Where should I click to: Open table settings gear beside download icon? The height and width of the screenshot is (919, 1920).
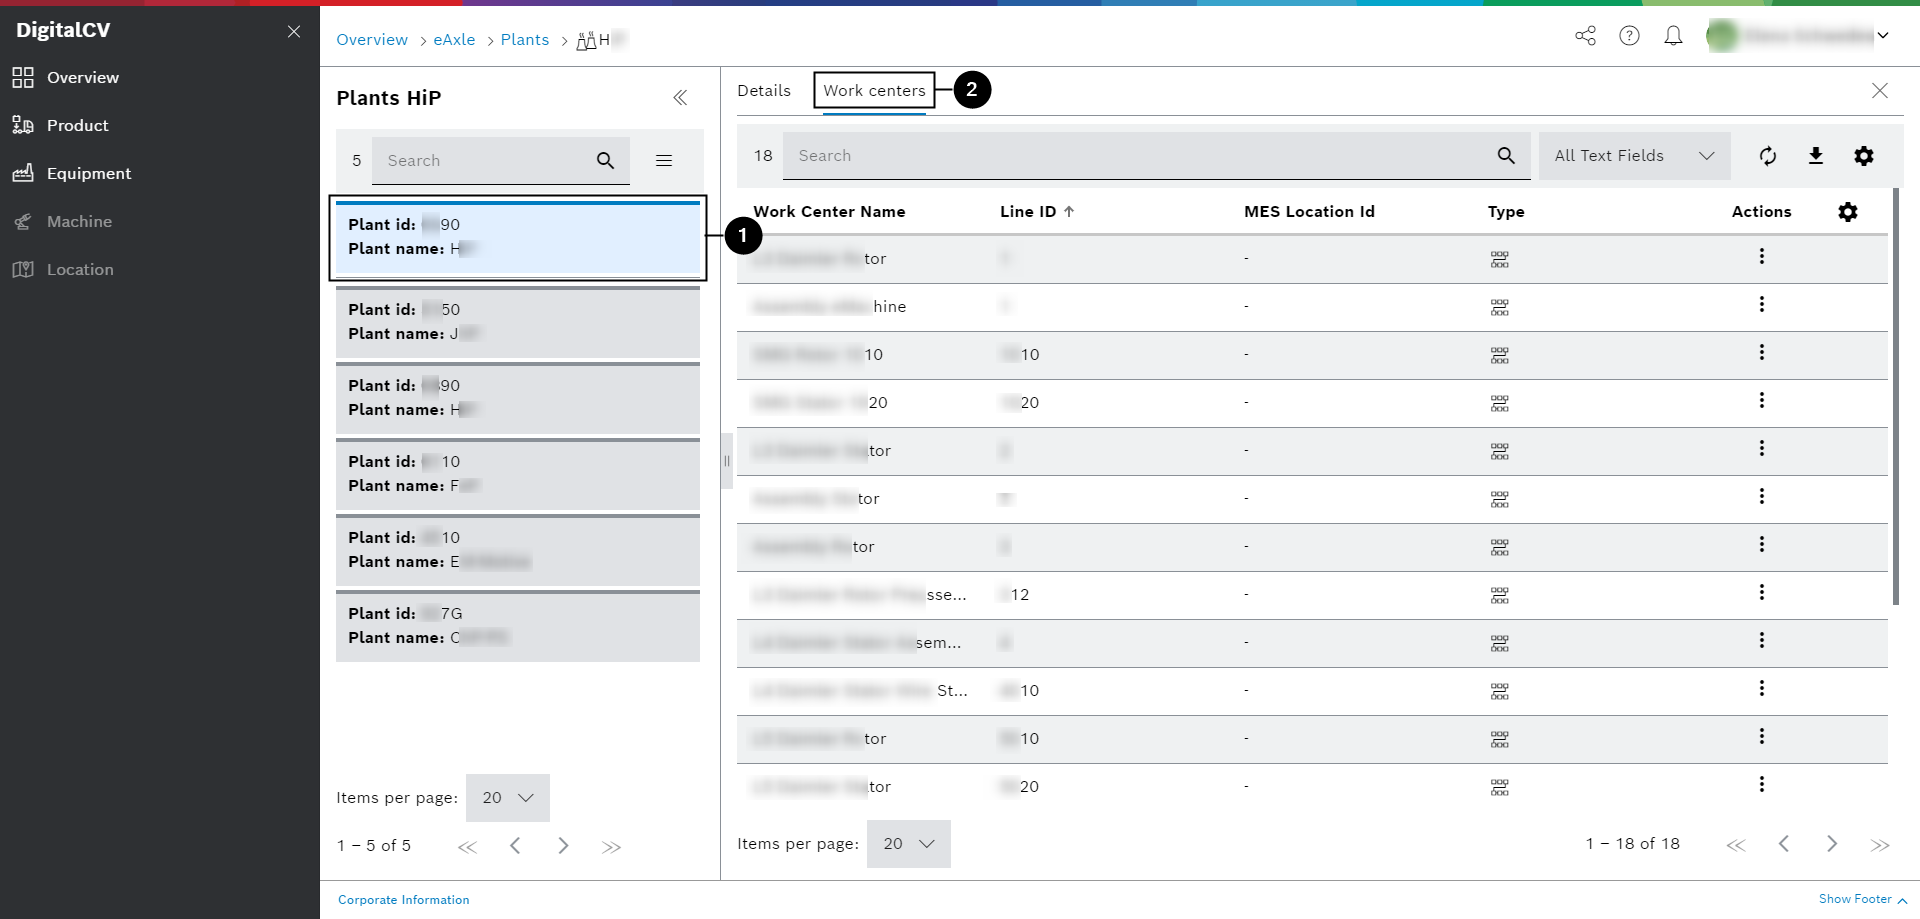(x=1863, y=156)
